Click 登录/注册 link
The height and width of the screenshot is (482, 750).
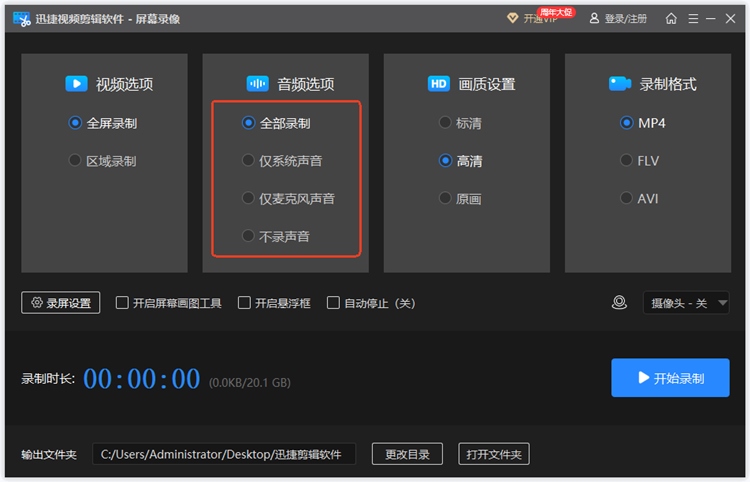click(x=626, y=19)
